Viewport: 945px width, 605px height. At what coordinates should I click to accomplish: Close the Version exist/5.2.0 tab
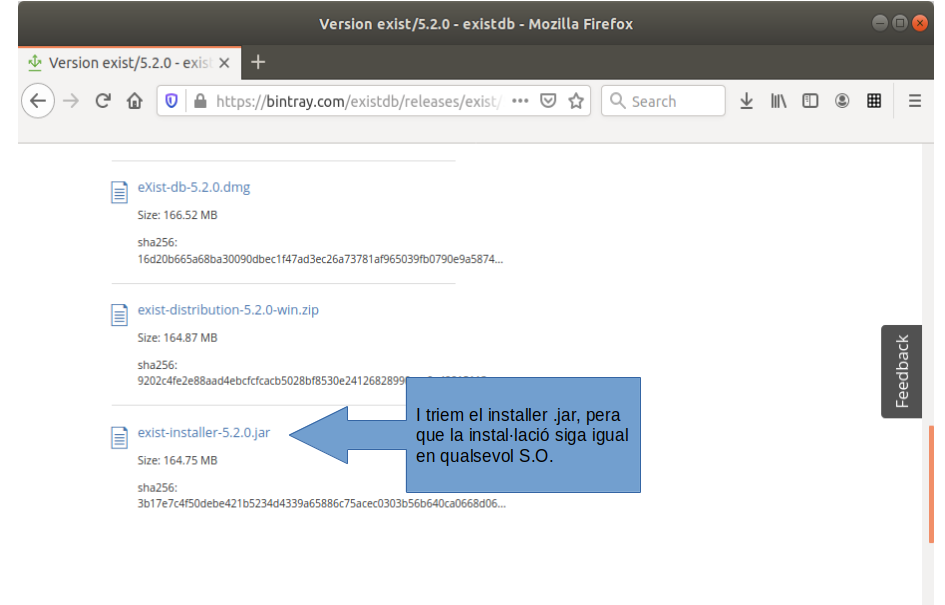point(224,63)
